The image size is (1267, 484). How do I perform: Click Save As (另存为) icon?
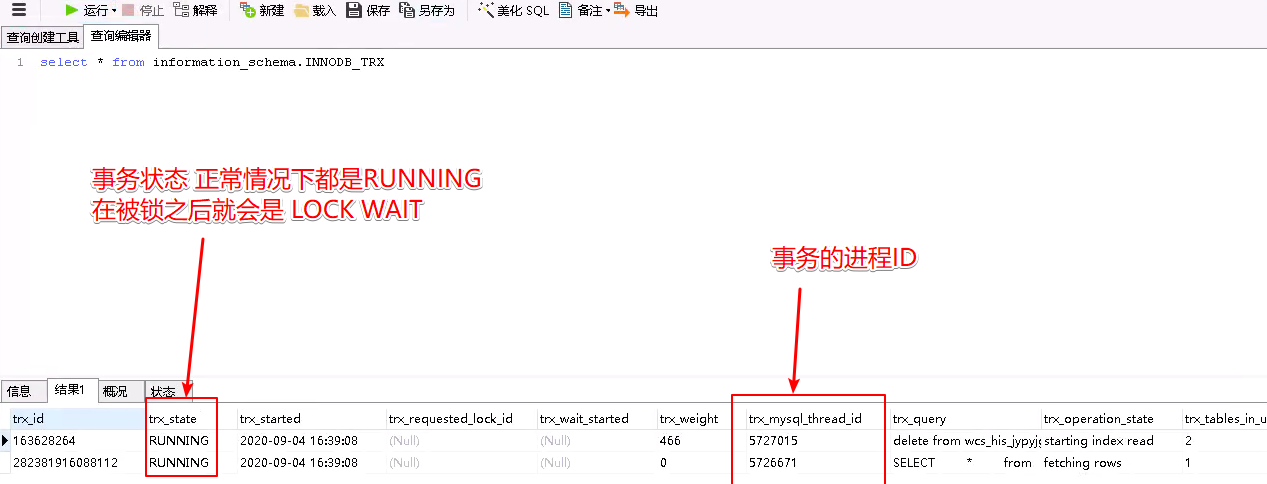(x=407, y=10)
